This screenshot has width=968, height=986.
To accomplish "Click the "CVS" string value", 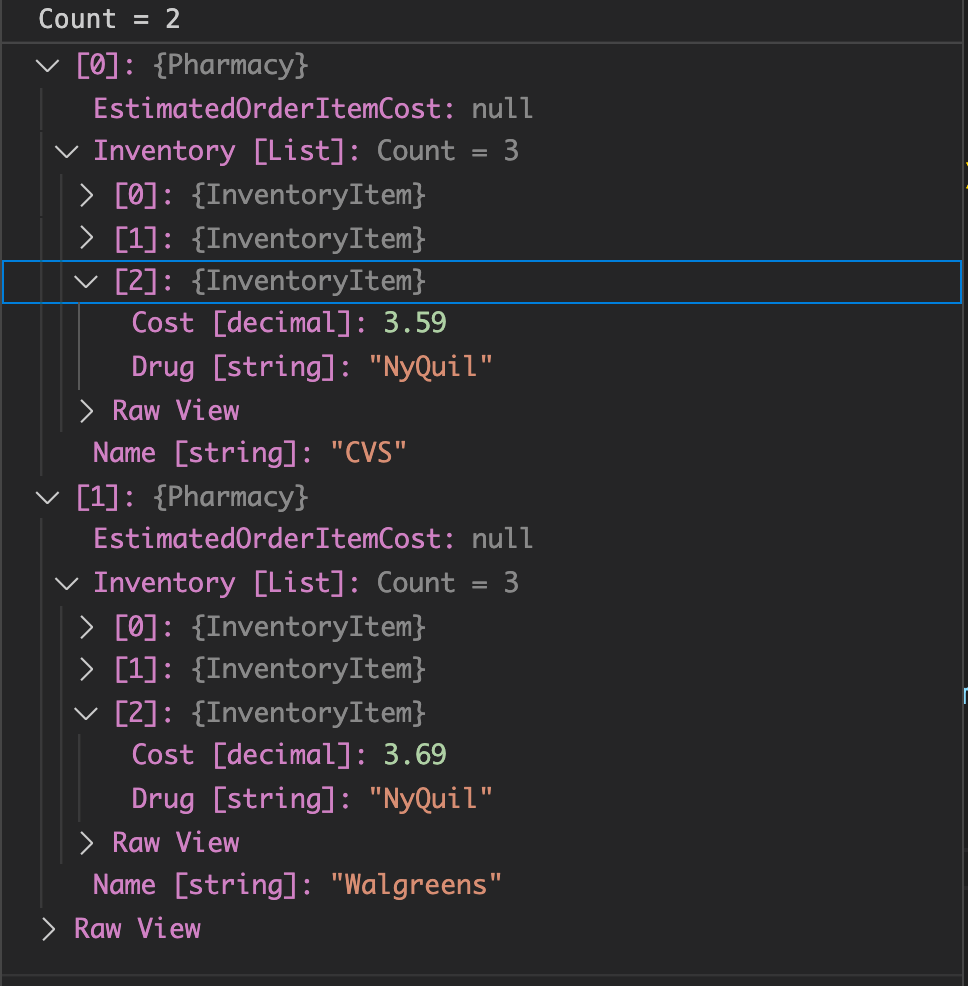I will point(369,452).
